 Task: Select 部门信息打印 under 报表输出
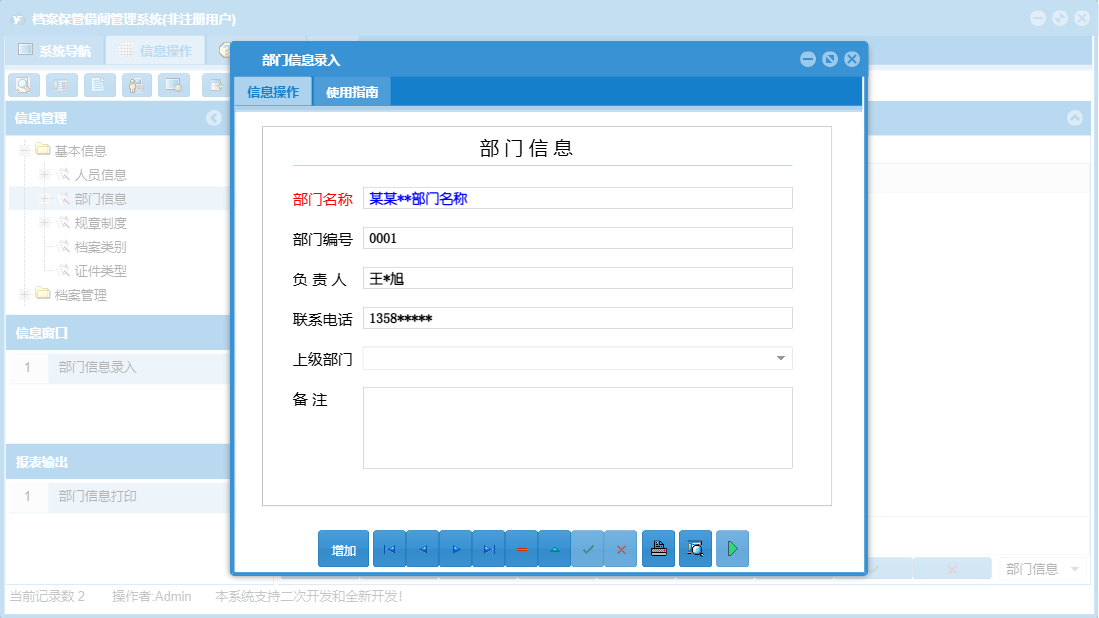(98, 497)
